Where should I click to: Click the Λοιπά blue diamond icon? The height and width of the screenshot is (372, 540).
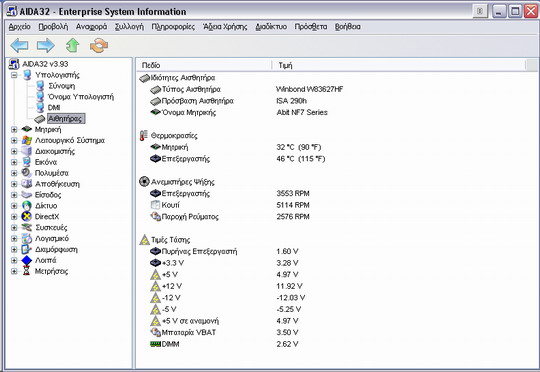27,260
